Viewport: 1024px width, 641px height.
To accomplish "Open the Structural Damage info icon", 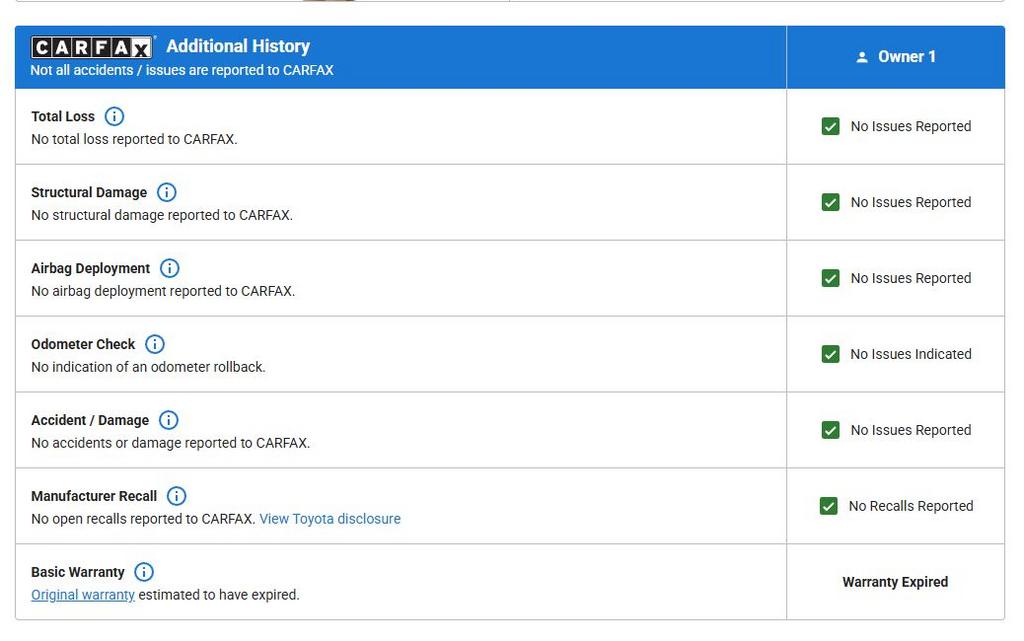I will pos(167,192).
